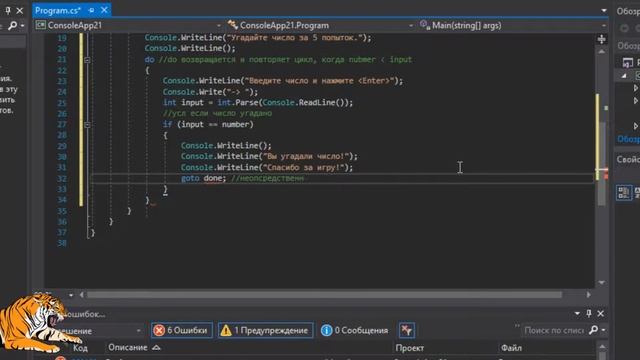Image resolution: width=640 pixels, height=360 pixels.
Task: Close the left side panel
Action: (20, 10)
